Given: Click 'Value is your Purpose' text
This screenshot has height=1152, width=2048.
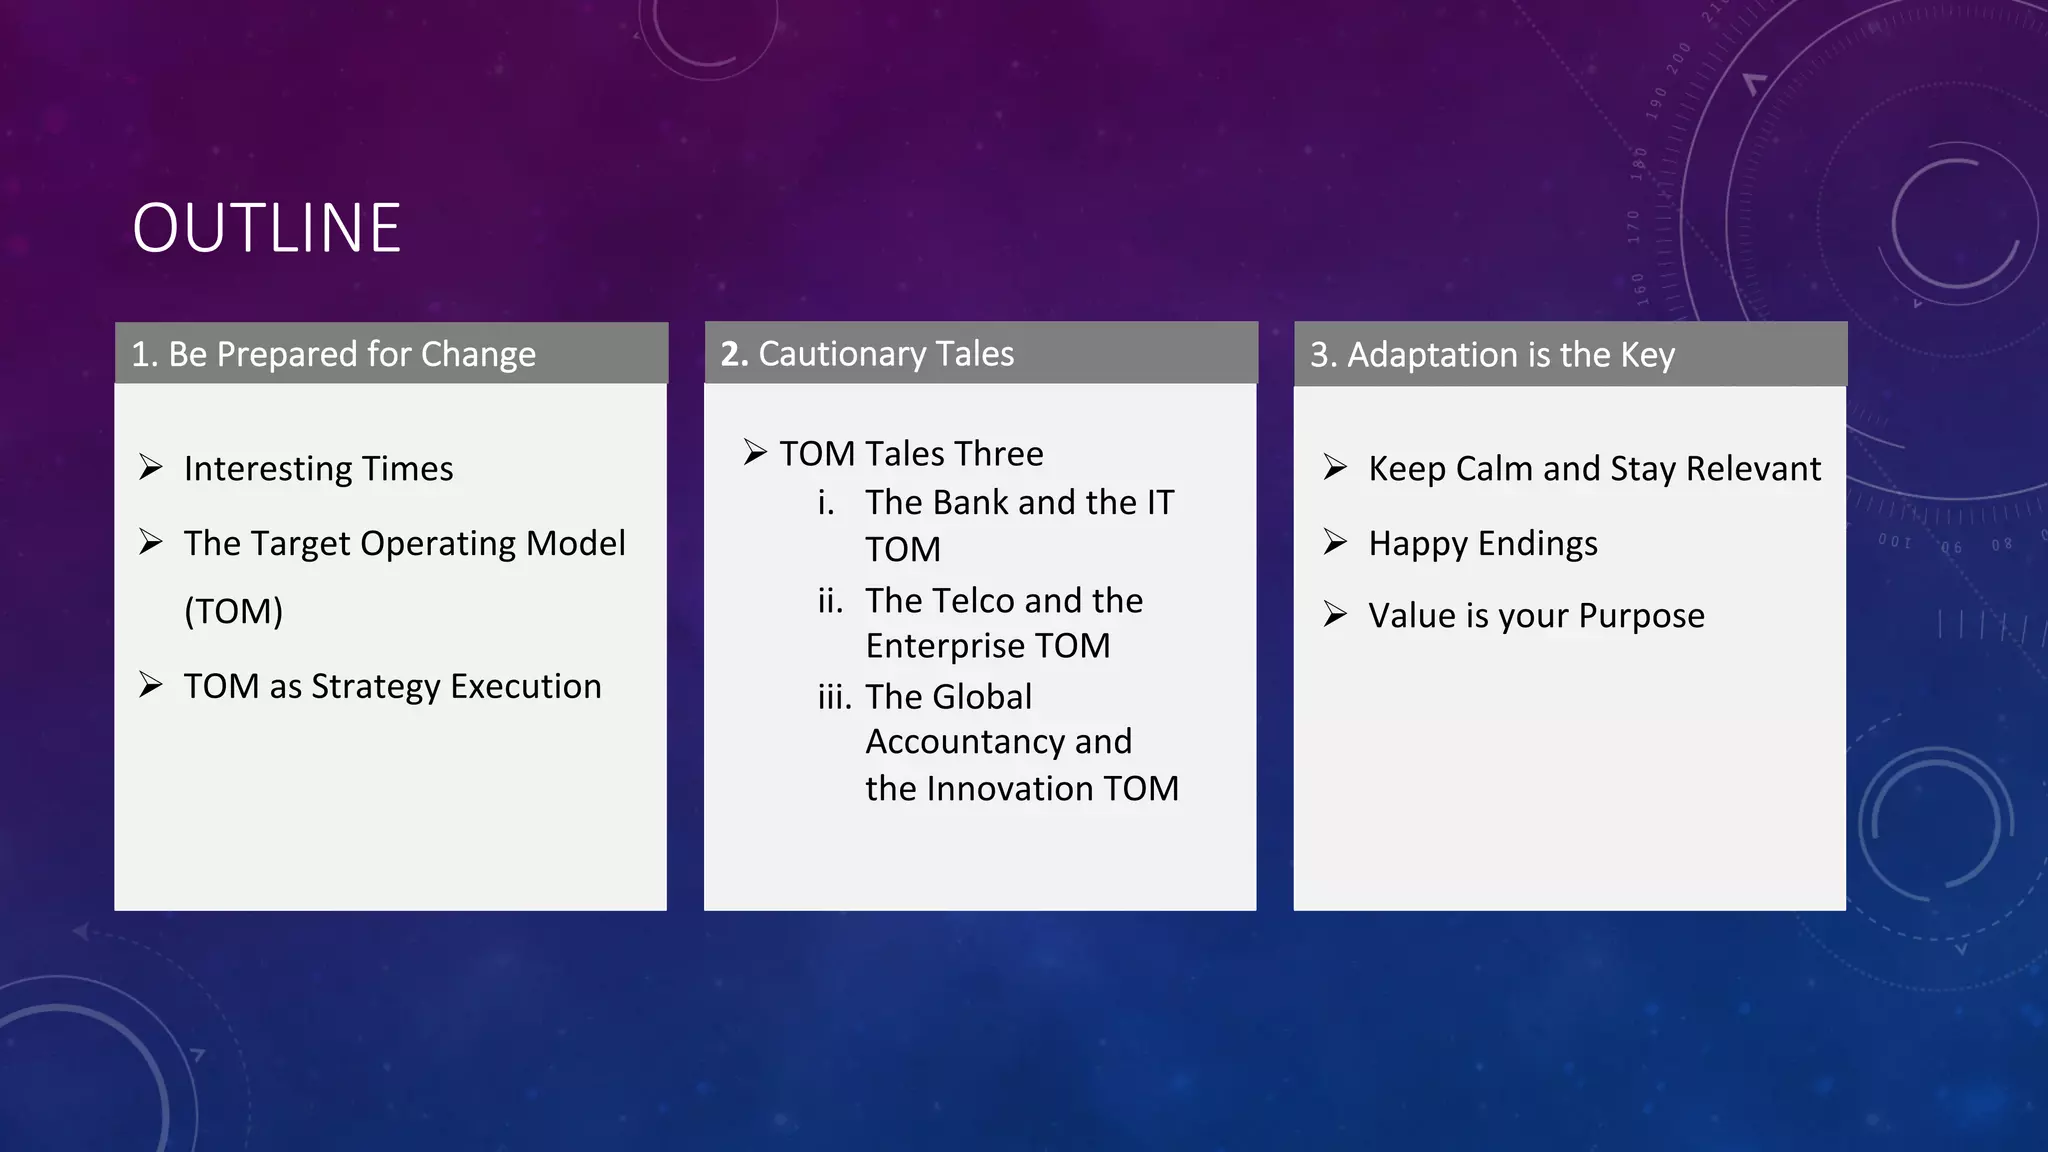Looking at the screenshot, I should click(1536, 615).
